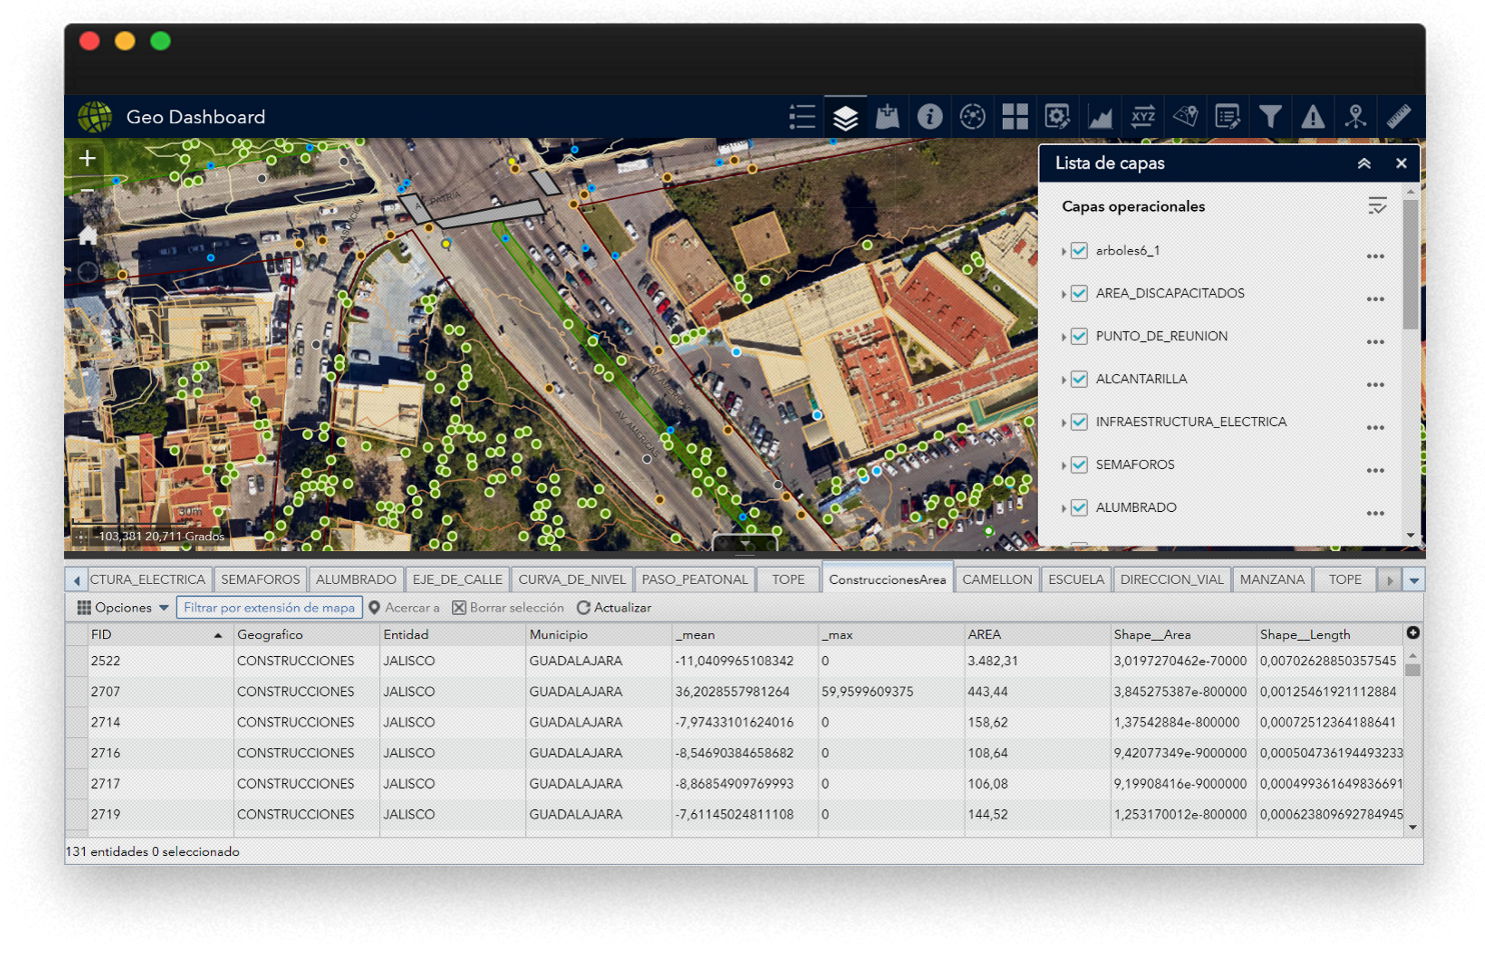Select the measurement ruler tool

pos(1398,117)
